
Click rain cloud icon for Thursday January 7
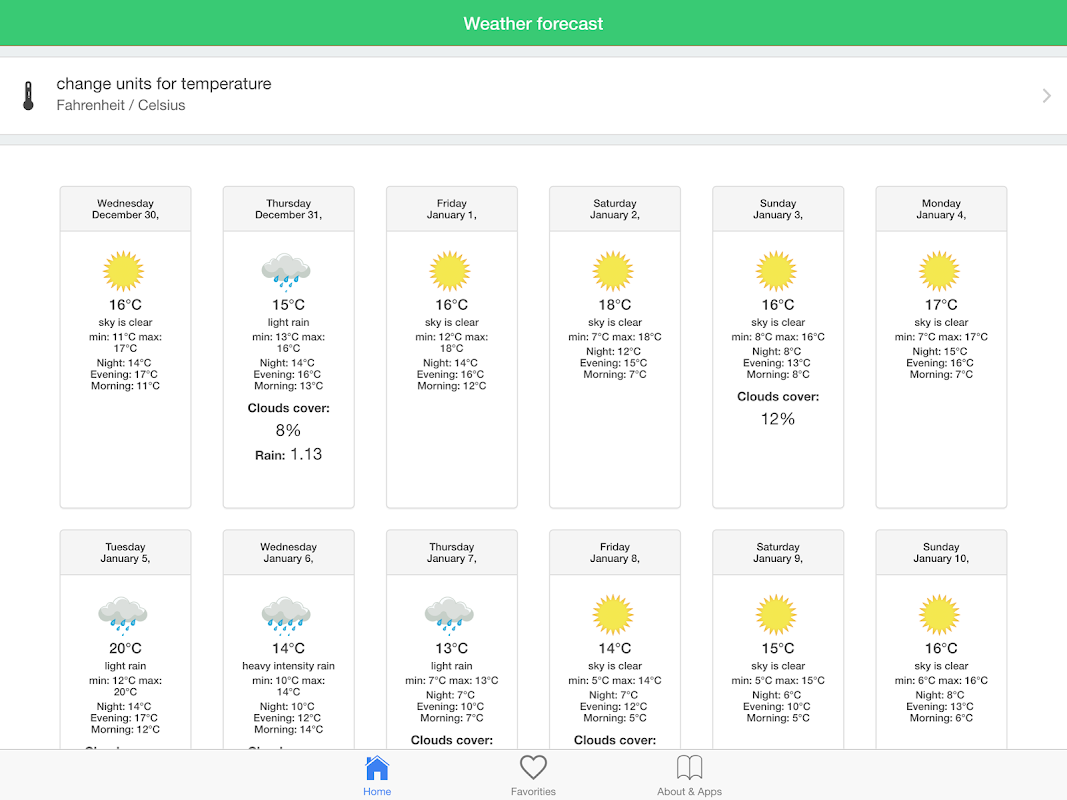click(x=450, y=615)
